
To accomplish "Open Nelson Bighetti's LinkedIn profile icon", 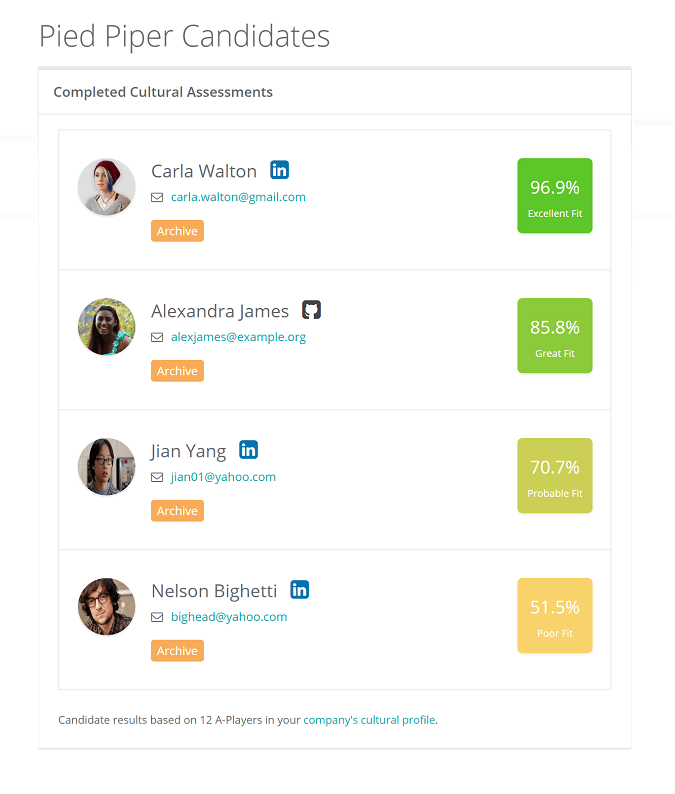I will [x=300, y=590].
